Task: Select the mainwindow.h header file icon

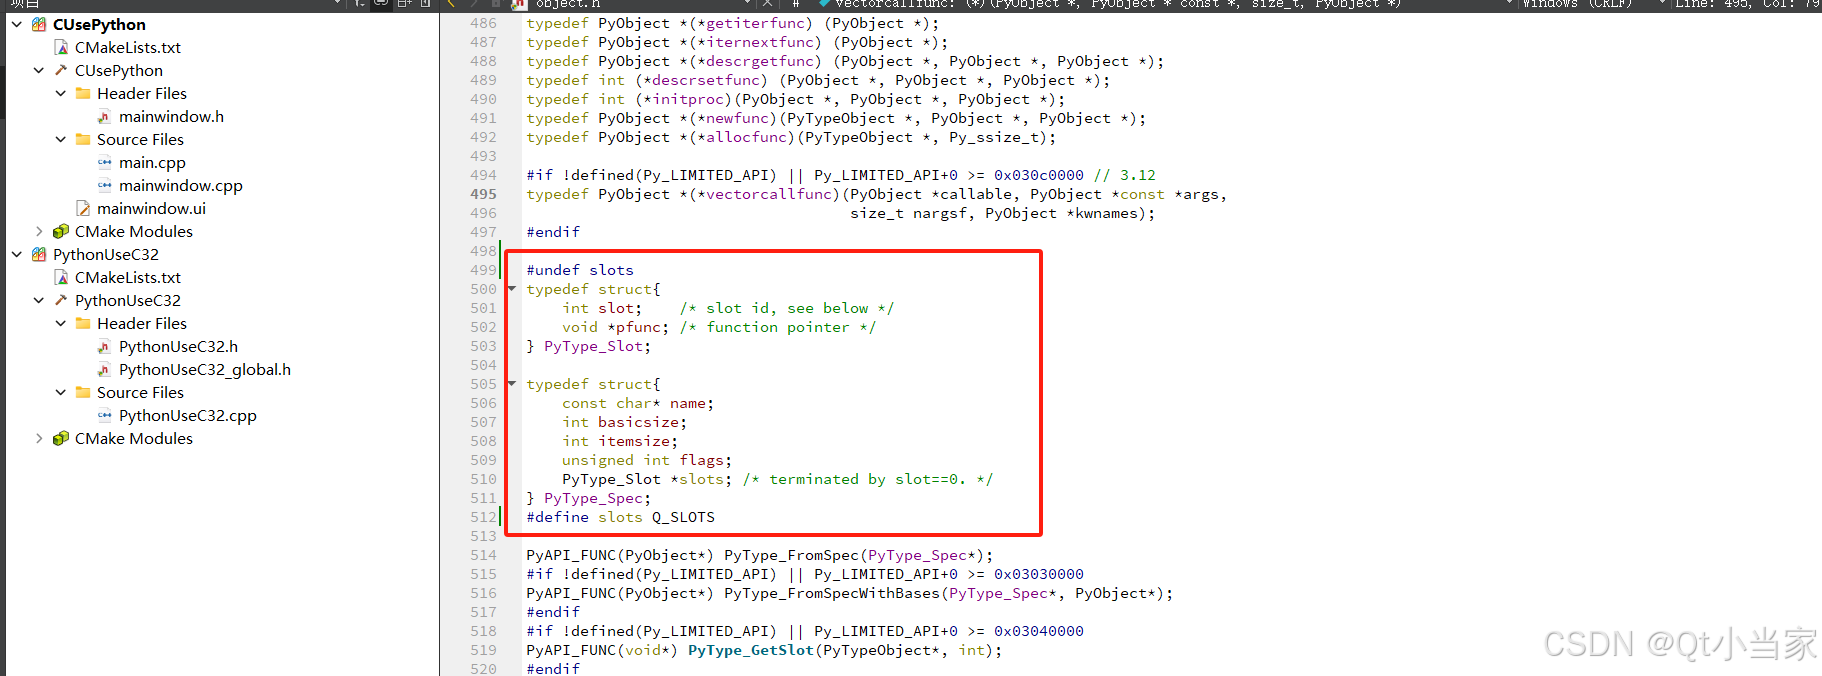Action: point(104,116)
